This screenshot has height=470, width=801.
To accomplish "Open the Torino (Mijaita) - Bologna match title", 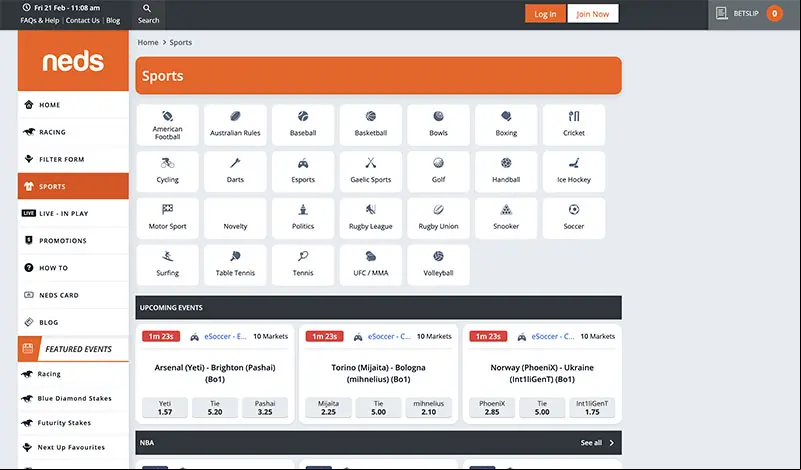I will [x=379, y=373].
